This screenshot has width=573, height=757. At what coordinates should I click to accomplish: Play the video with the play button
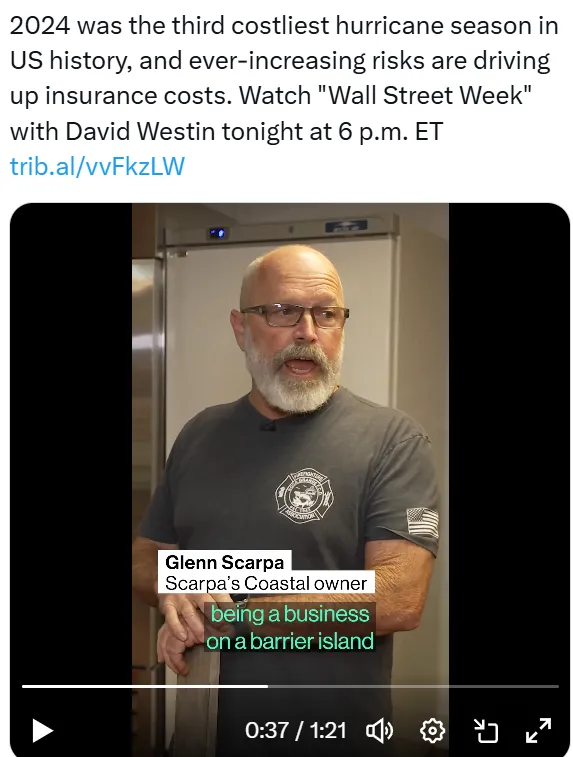tap(42, 730)
